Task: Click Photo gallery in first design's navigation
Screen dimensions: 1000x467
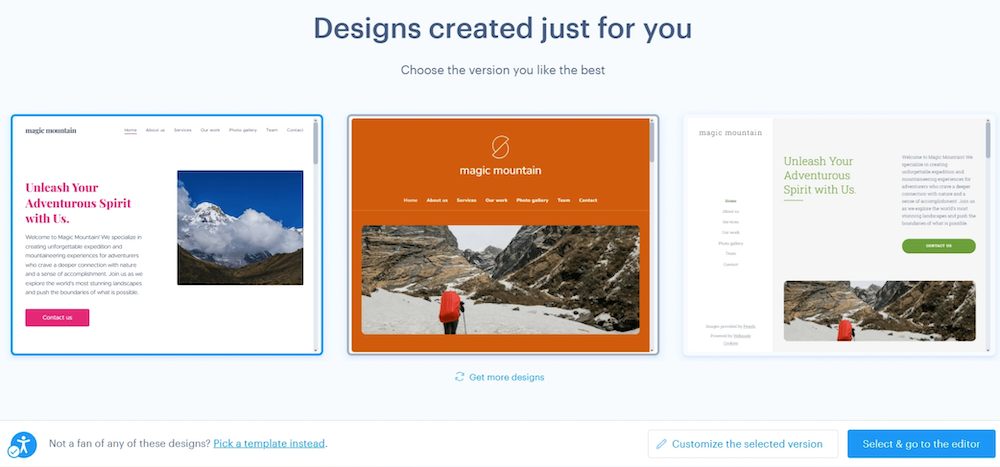Action: [243, 130]
